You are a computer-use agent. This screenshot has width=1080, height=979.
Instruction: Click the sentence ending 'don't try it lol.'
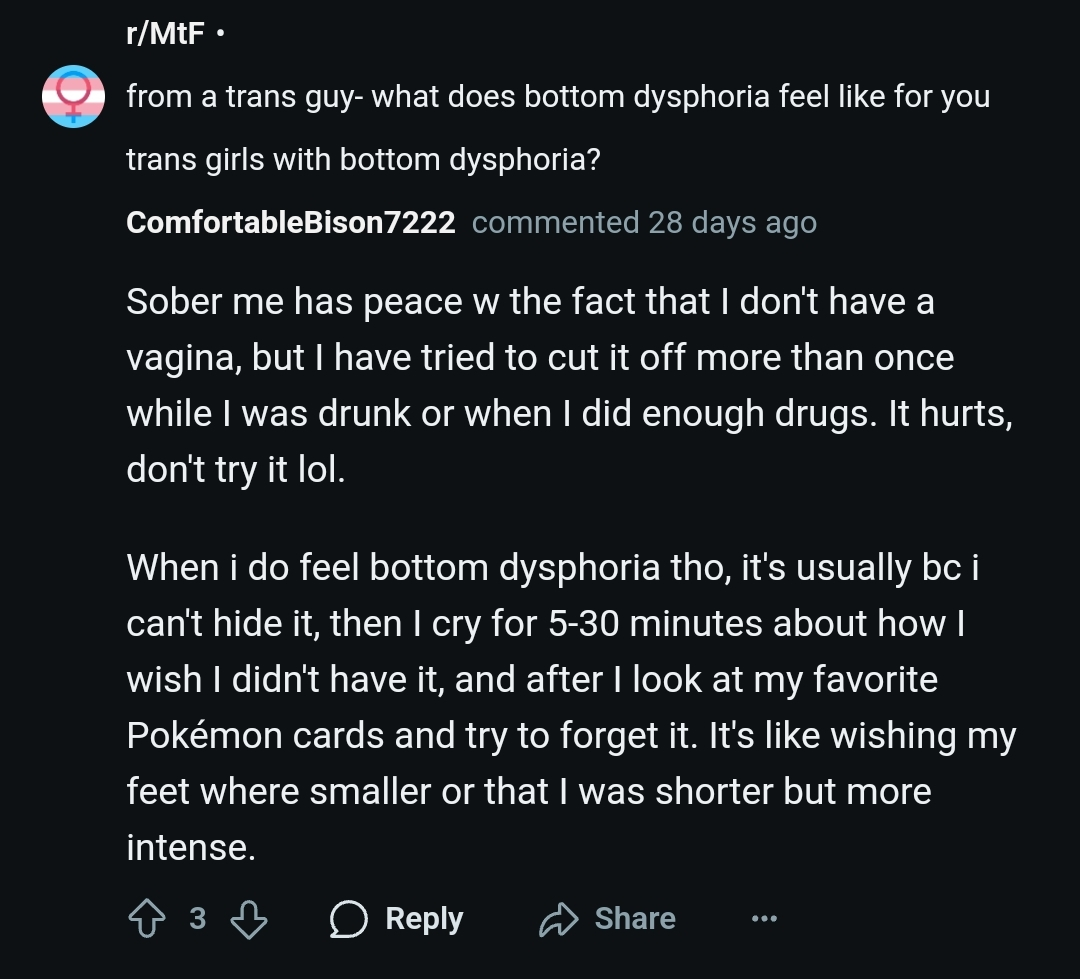pos(236,470)
